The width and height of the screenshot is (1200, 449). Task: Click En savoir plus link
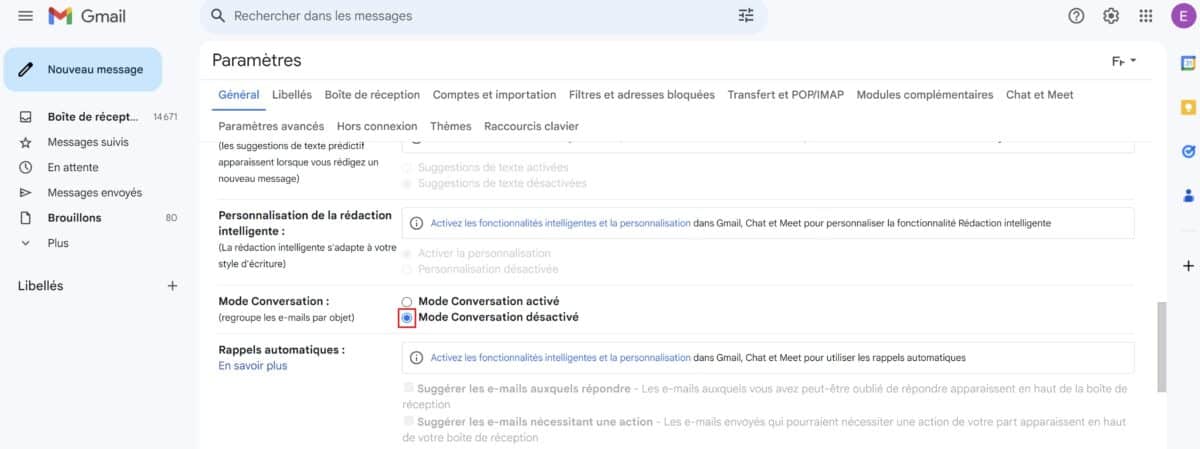pyautogui.click(x=252, y=366)
